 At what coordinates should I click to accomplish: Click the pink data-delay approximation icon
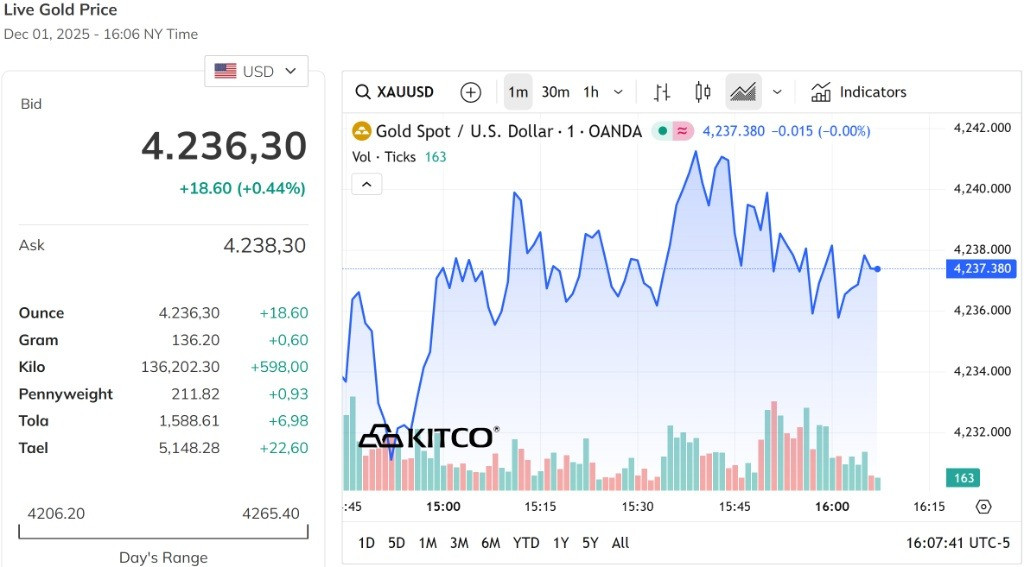click(x=682, y=131)
